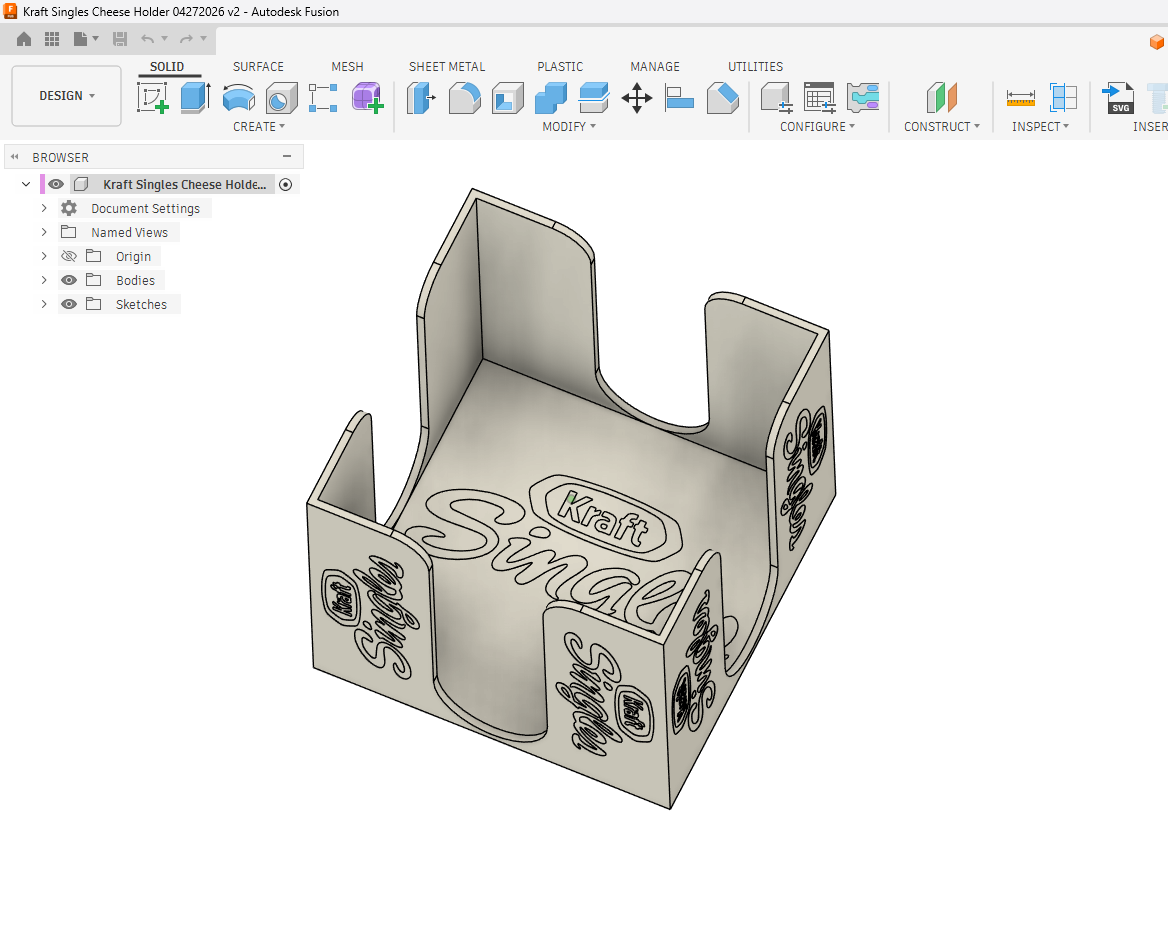Select the Measure tool

coord(1021,98)
